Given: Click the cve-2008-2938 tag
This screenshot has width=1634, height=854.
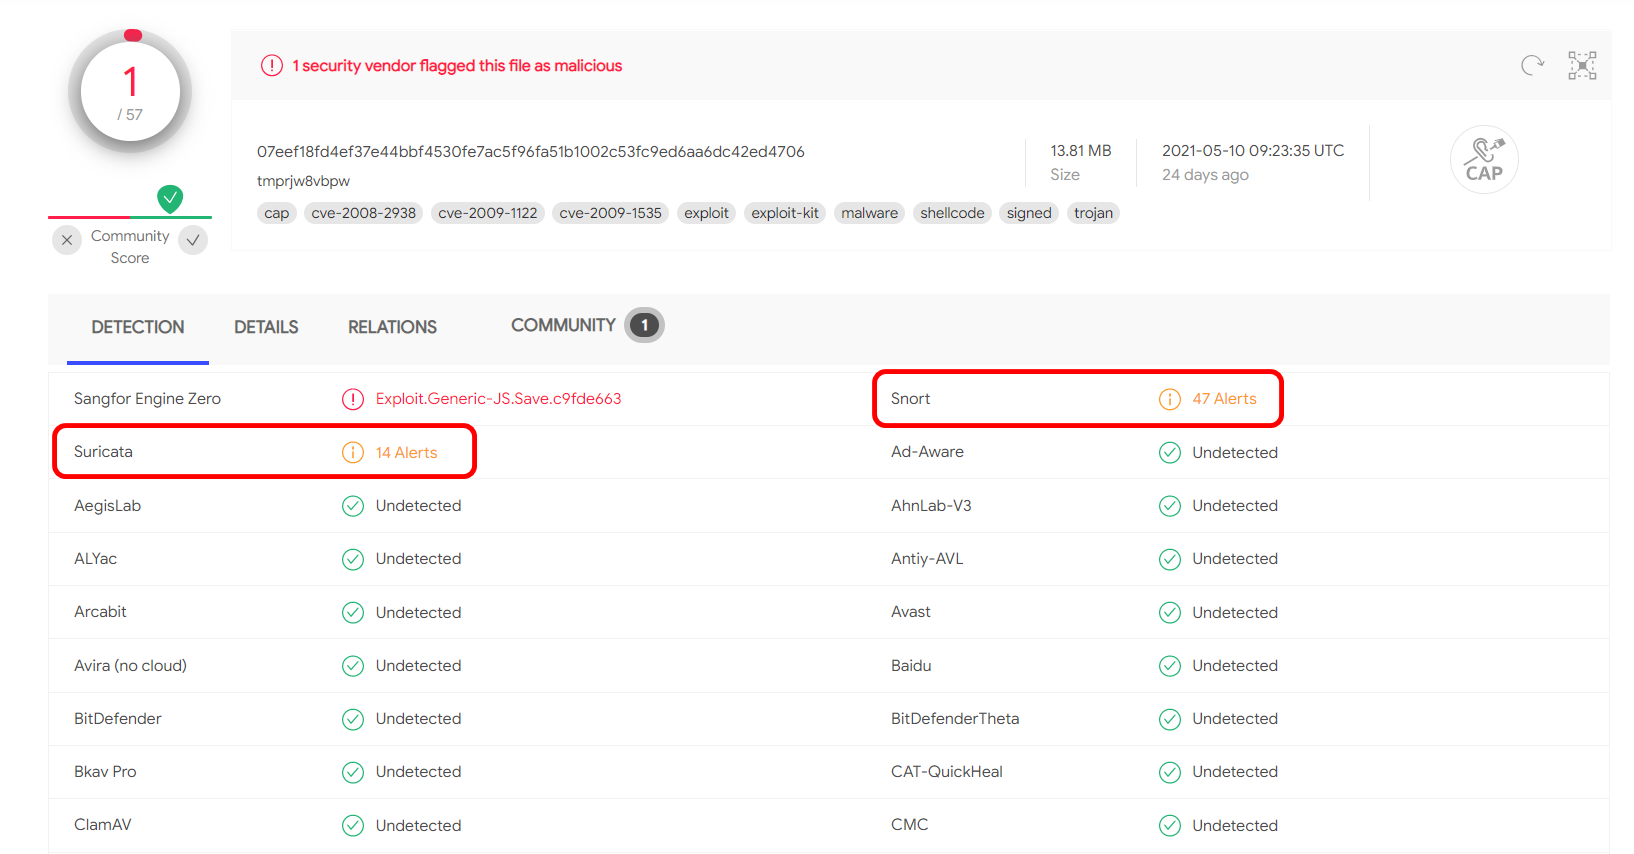Looking at the screenshot, I should (363, 213).
